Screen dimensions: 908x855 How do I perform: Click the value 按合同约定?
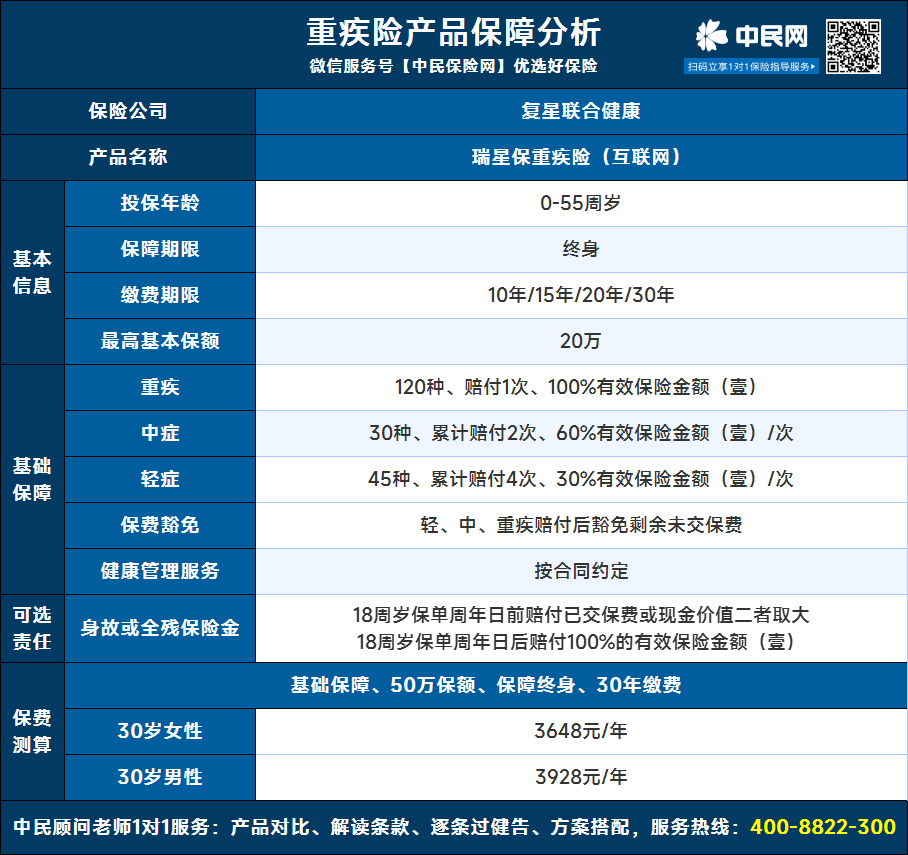click(581, 571)
